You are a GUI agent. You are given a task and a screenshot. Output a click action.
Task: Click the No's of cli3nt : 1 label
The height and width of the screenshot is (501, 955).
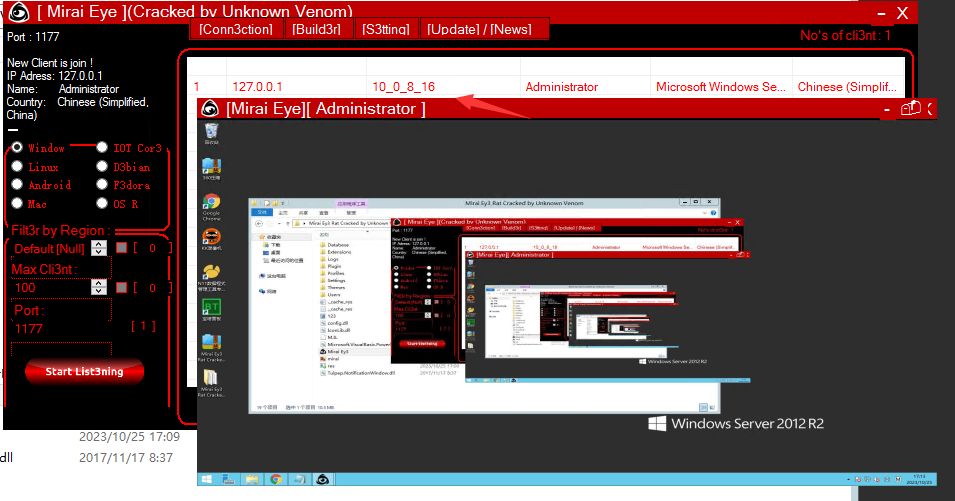tap(845, 35)
